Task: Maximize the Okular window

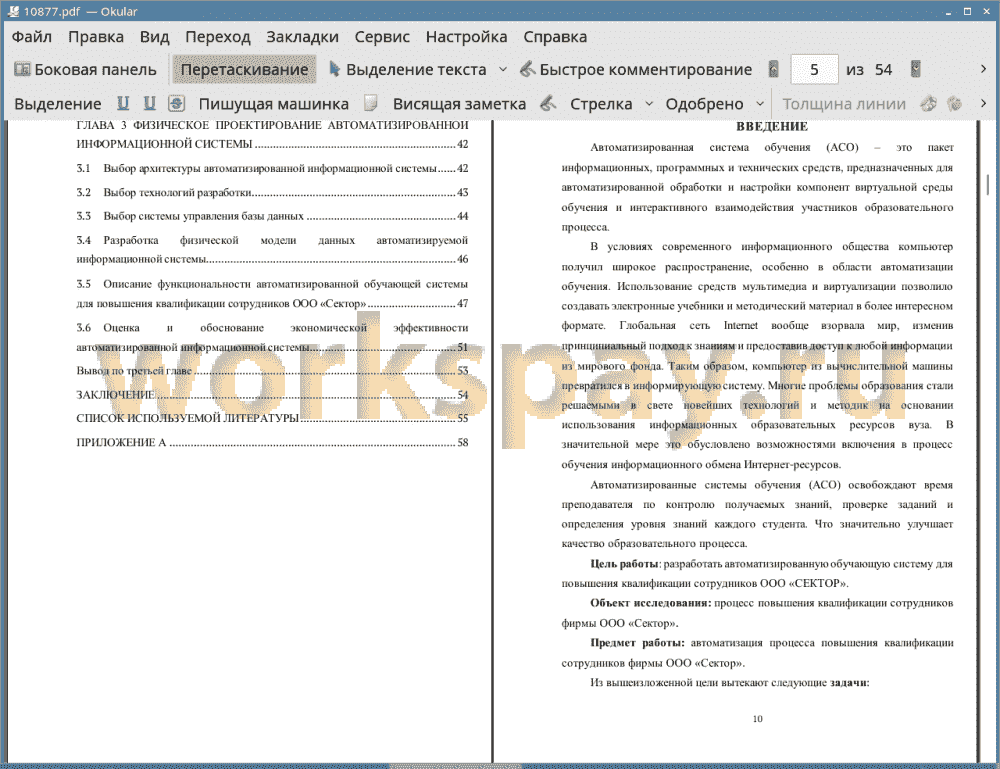Action: [x=967, y=11]
